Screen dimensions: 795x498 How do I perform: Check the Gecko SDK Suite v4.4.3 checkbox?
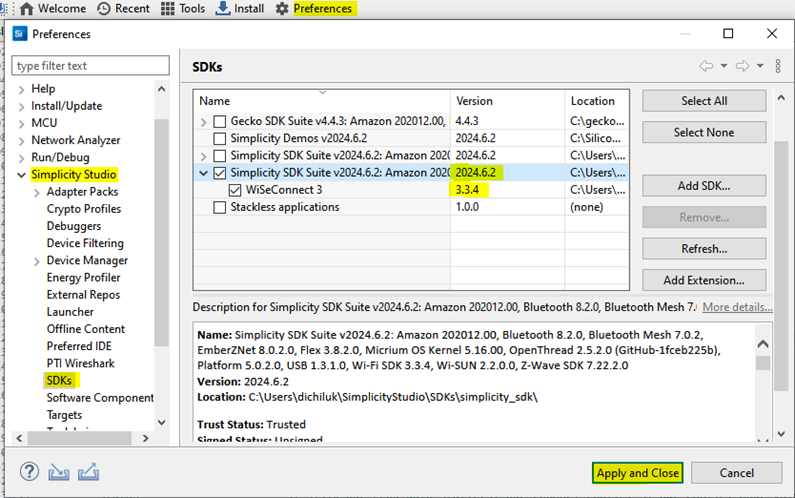[220, 121]
